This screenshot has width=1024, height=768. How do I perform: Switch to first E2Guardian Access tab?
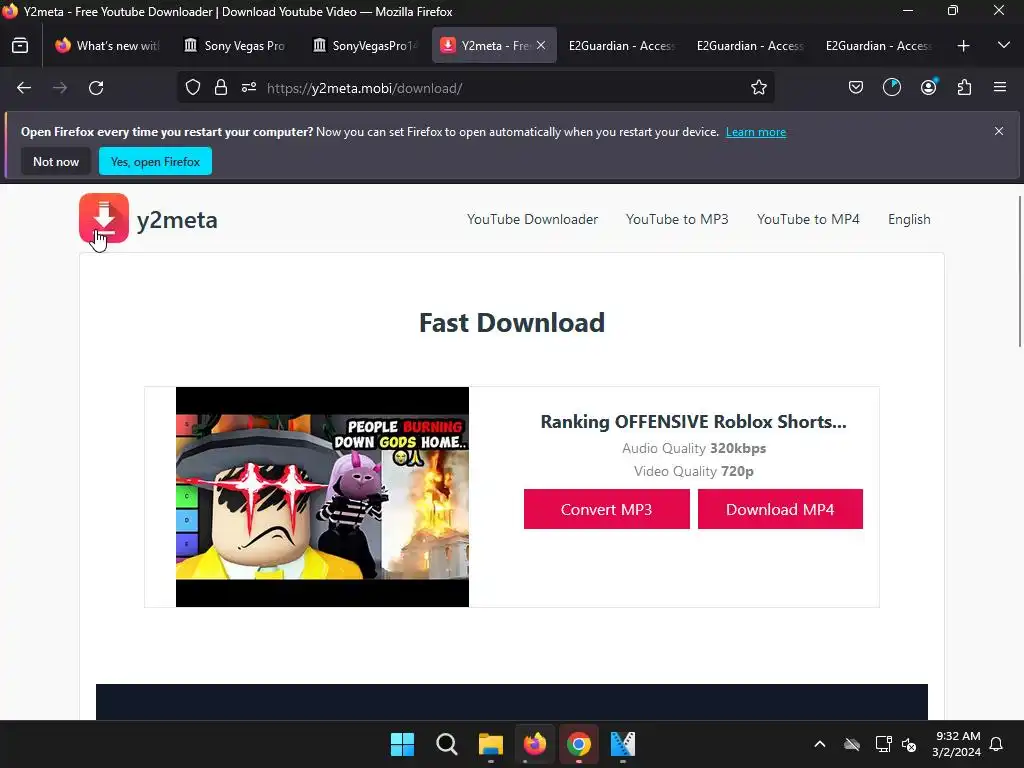pos(621,46)
